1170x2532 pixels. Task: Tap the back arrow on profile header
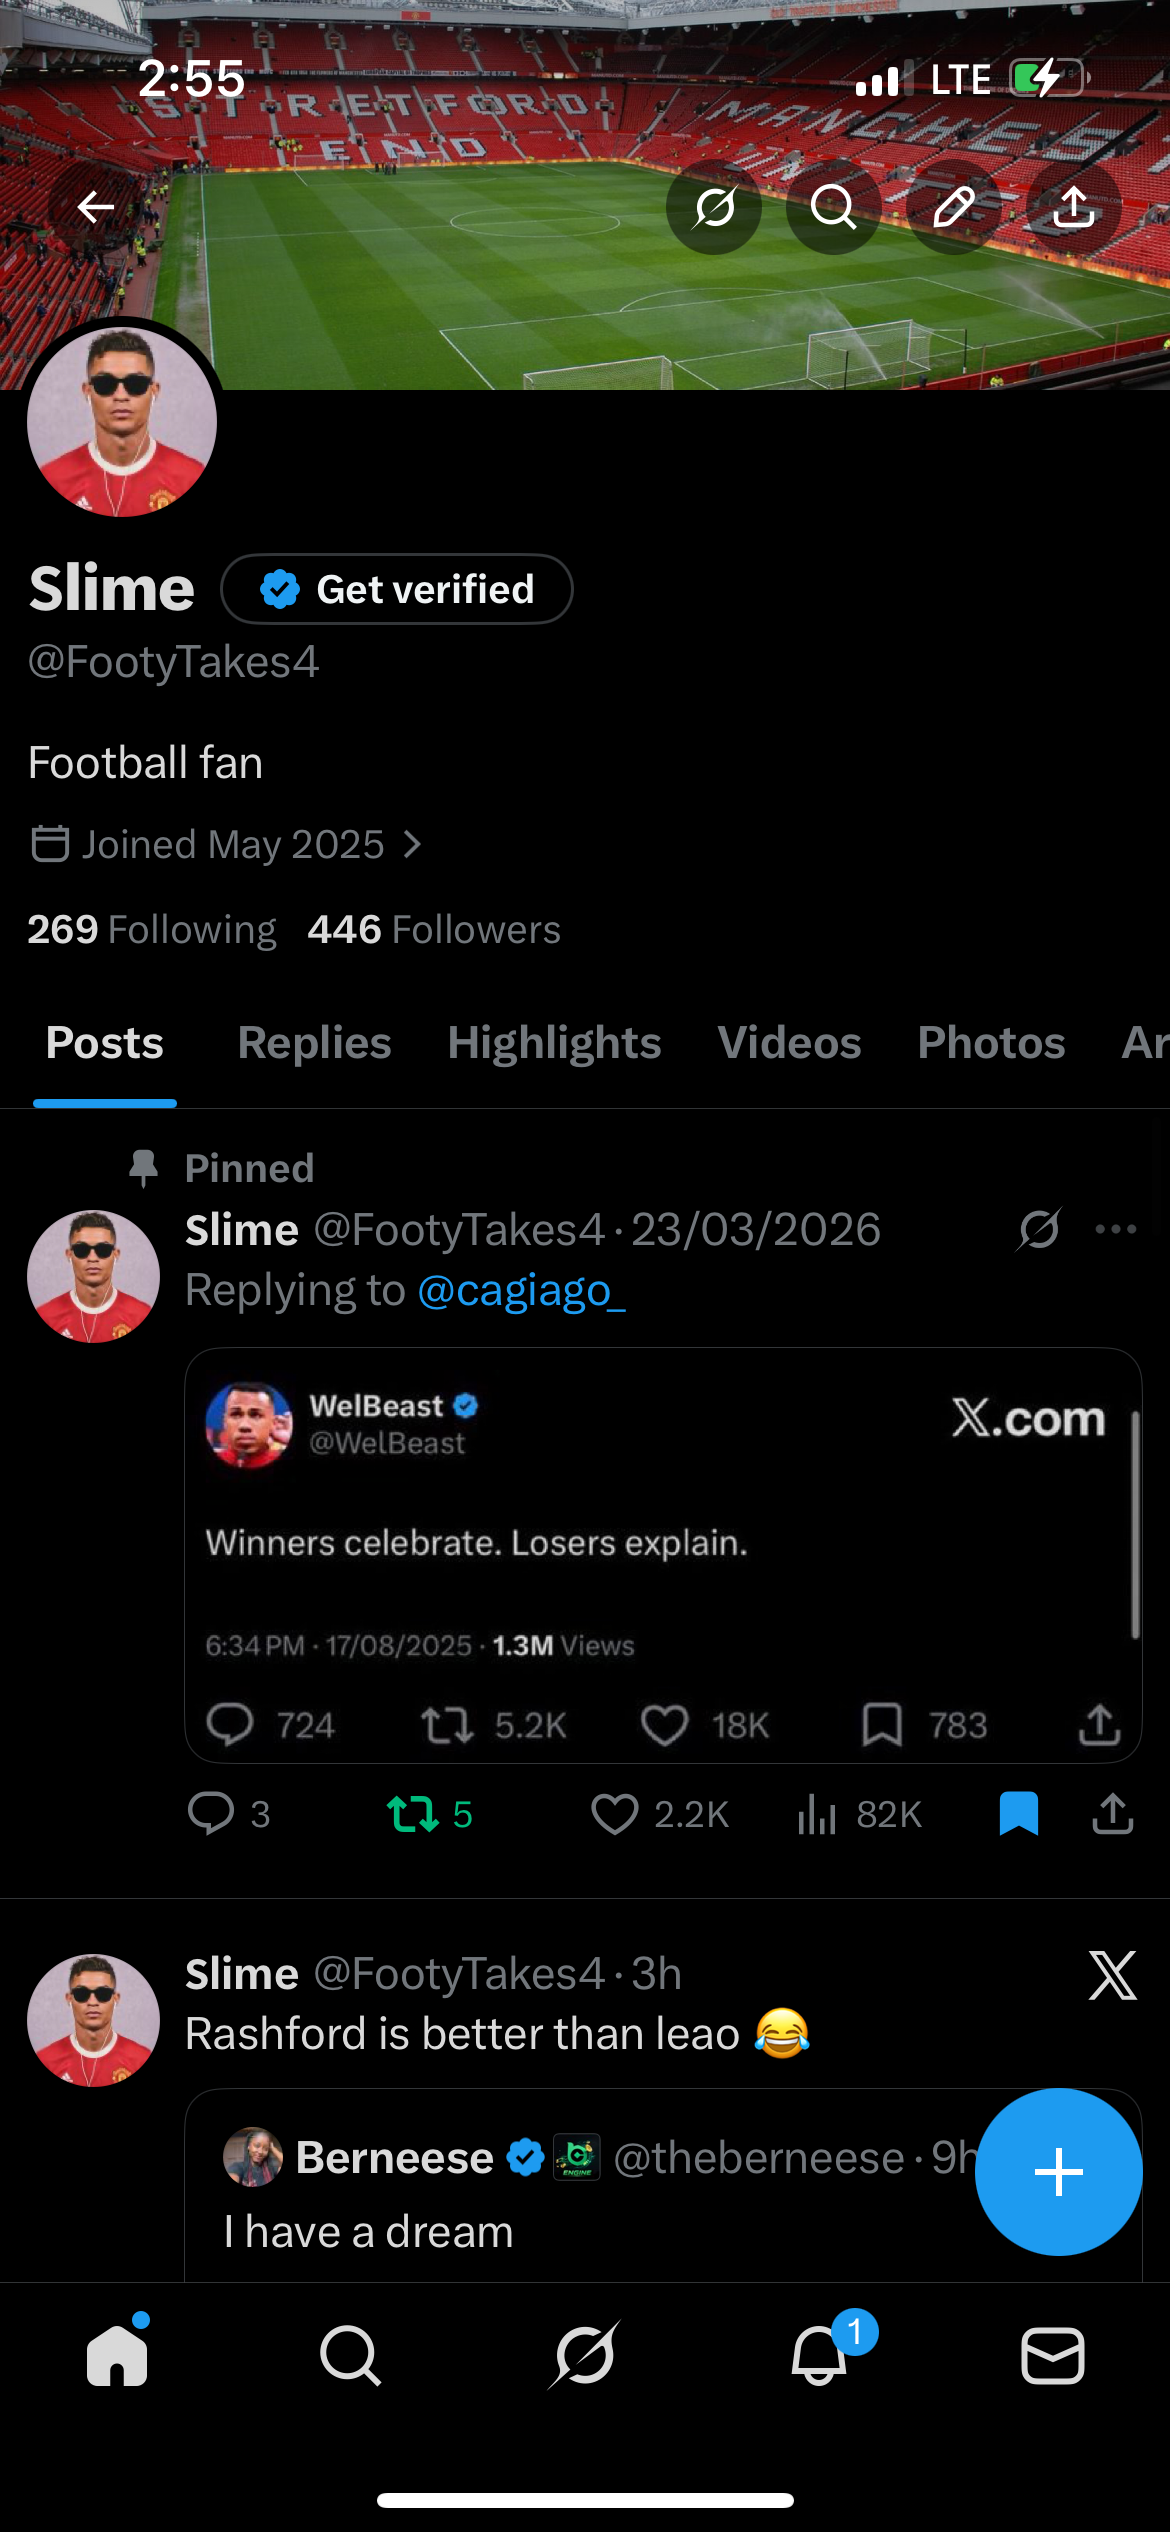click(96, 207)
